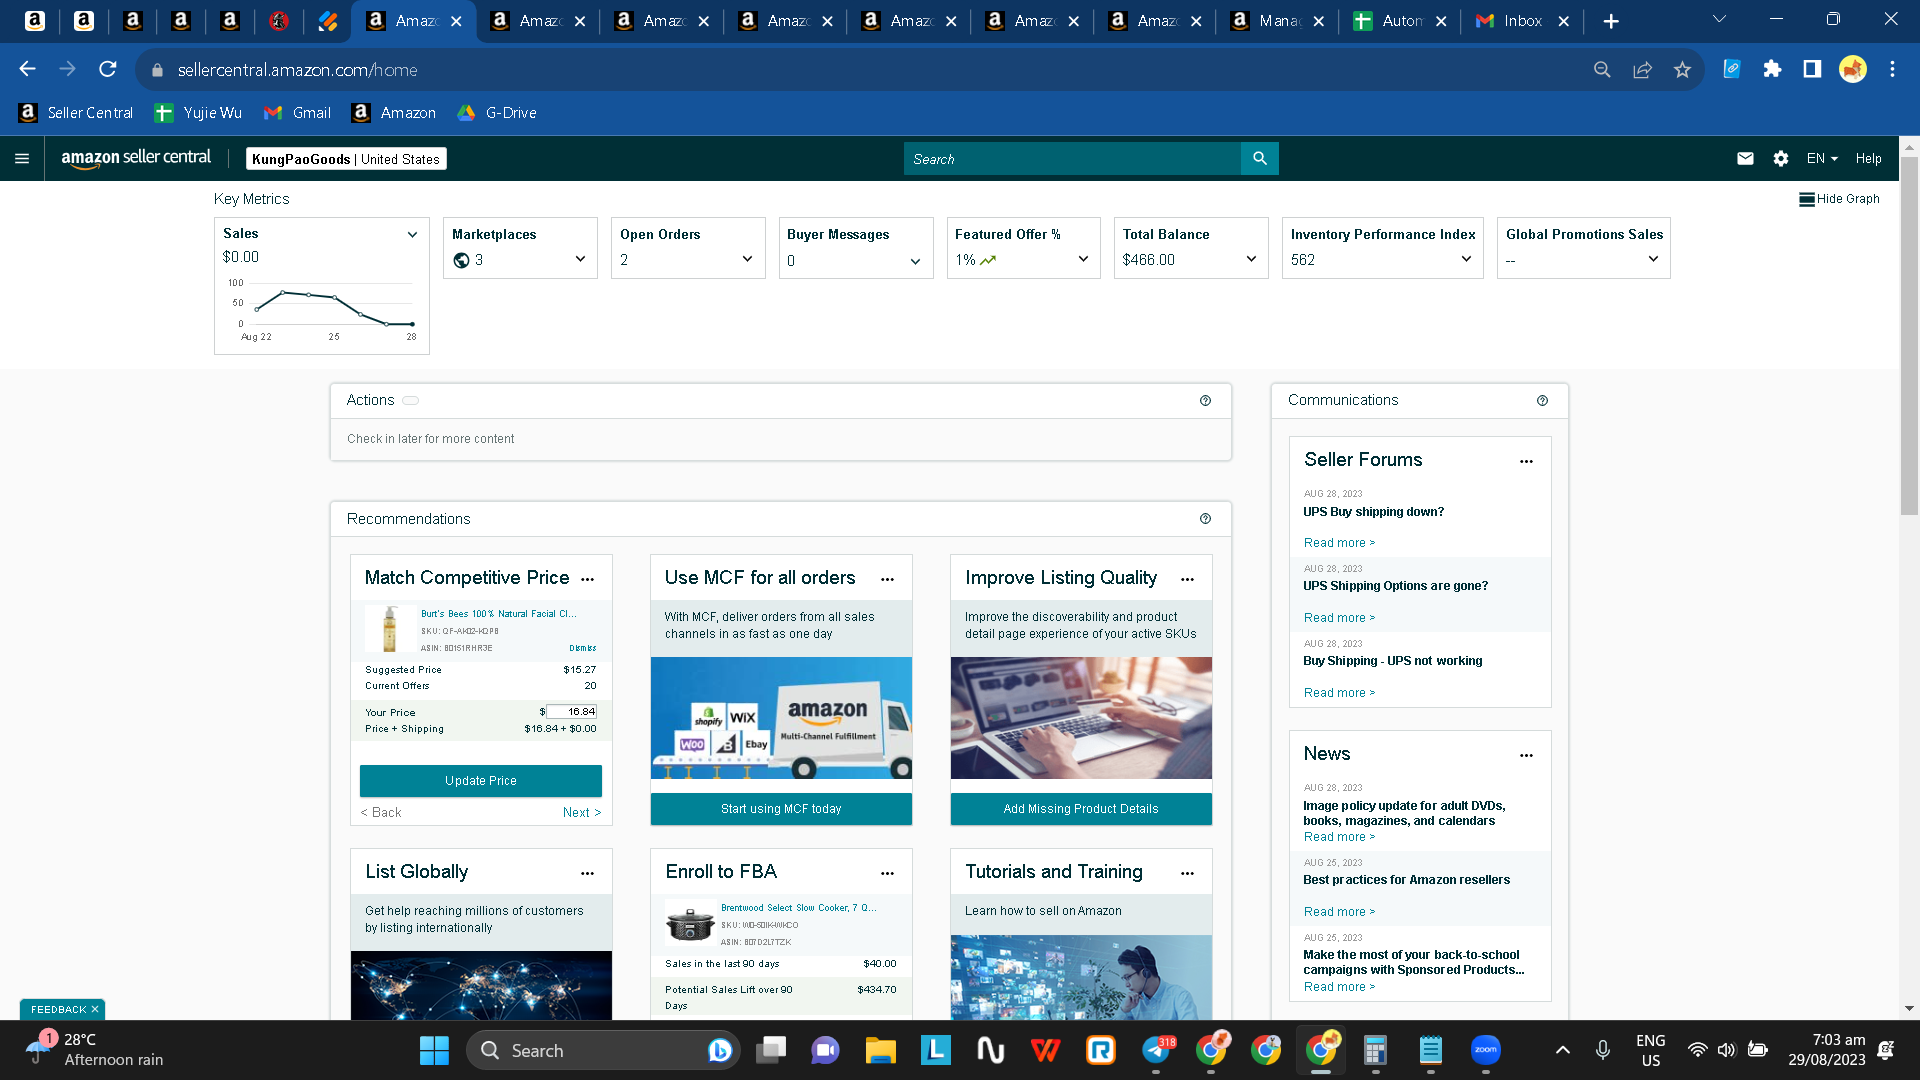
Task: Open Chrome extensions puzzle icon
Action: (x=1773, y=69)
